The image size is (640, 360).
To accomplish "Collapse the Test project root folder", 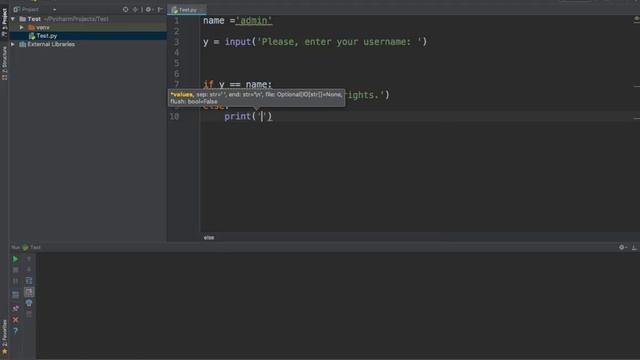I will click(x=13, y=19).
